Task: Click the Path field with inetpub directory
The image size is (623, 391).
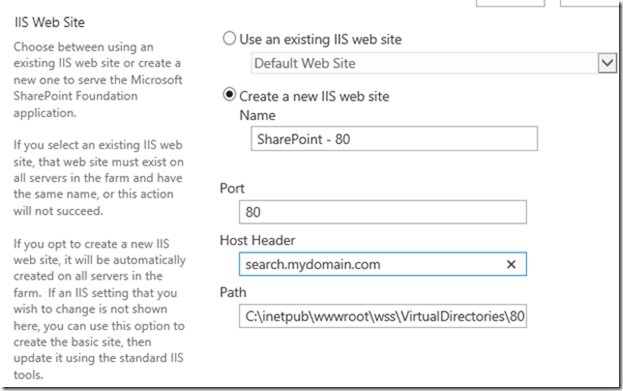Action: coord(383,316)
